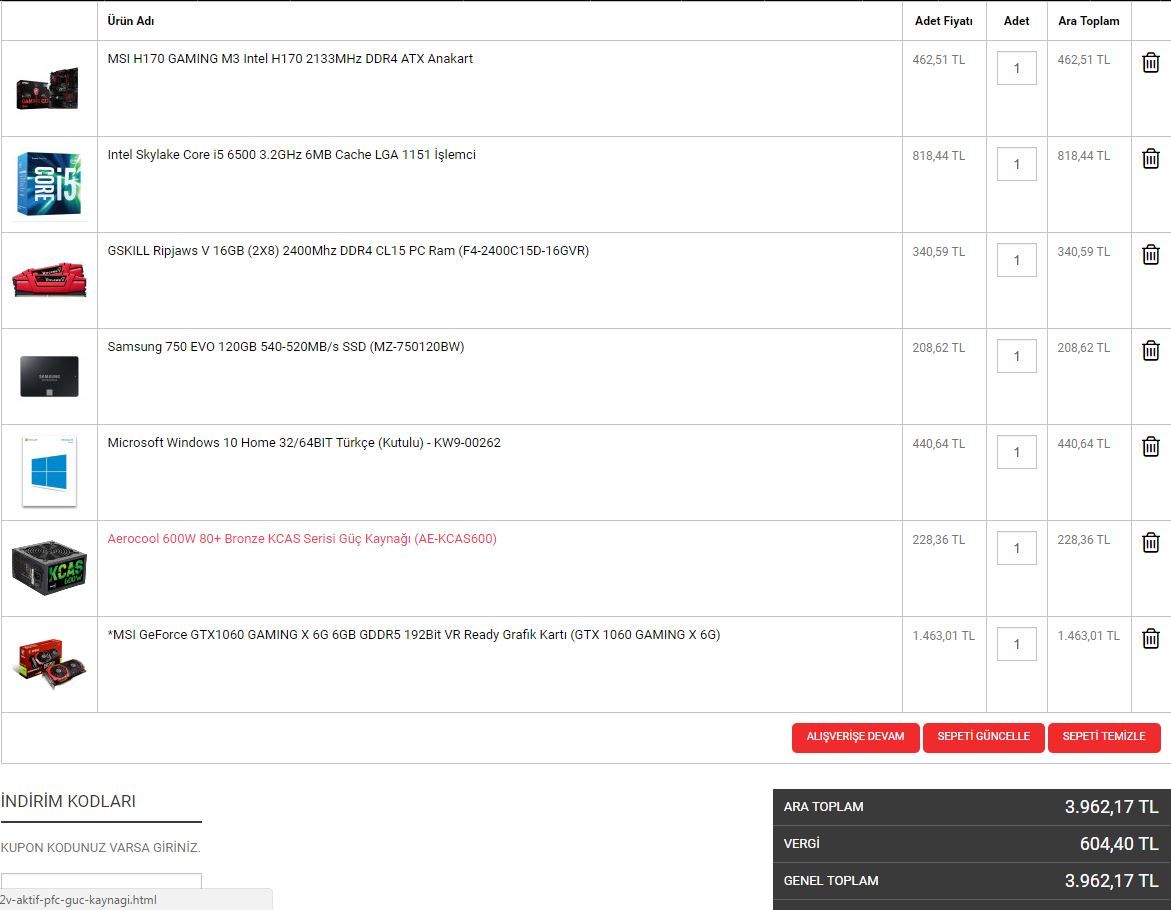Open MSI H170 motherboard product thumbnail
The width and height of the screenshot is (1171, 910).
click(49, 90)
